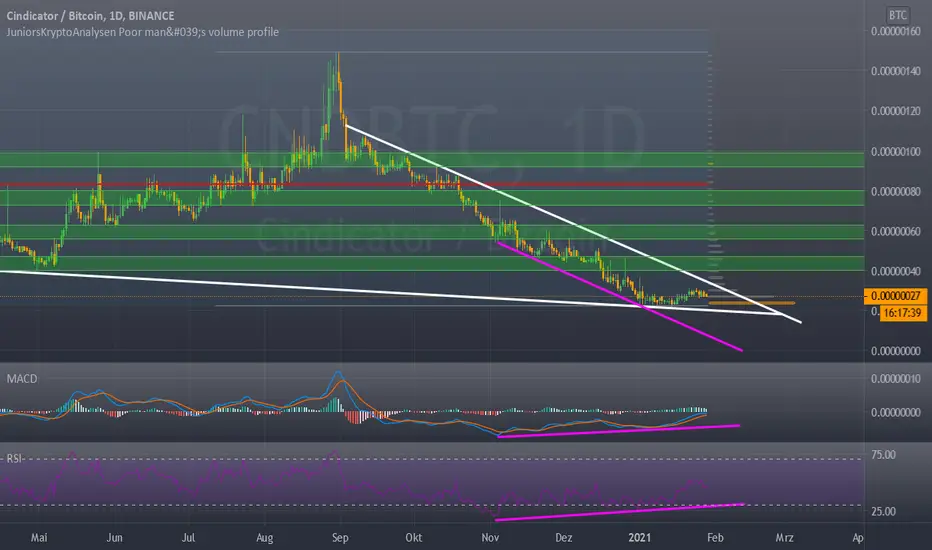This screenshot has width=932, height=550.
Task: Click the BTC currency button
Action: (x=898, y=15)
